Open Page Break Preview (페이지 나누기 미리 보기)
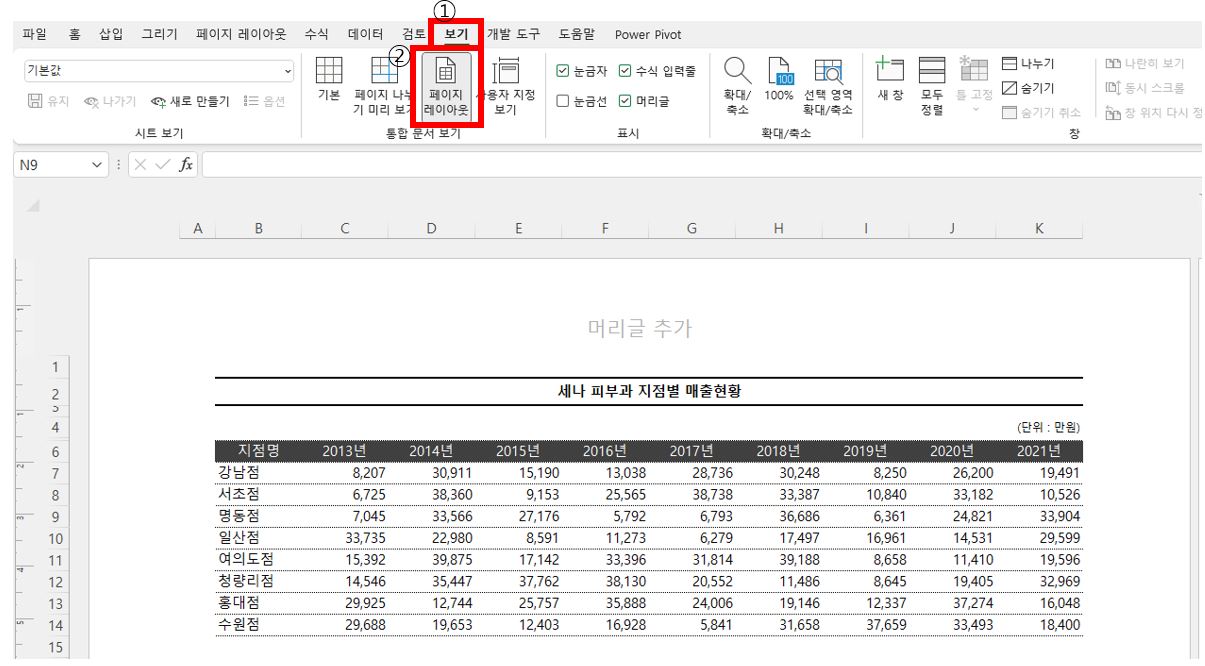The image size is (1205, 666). [x=384, y=84]
